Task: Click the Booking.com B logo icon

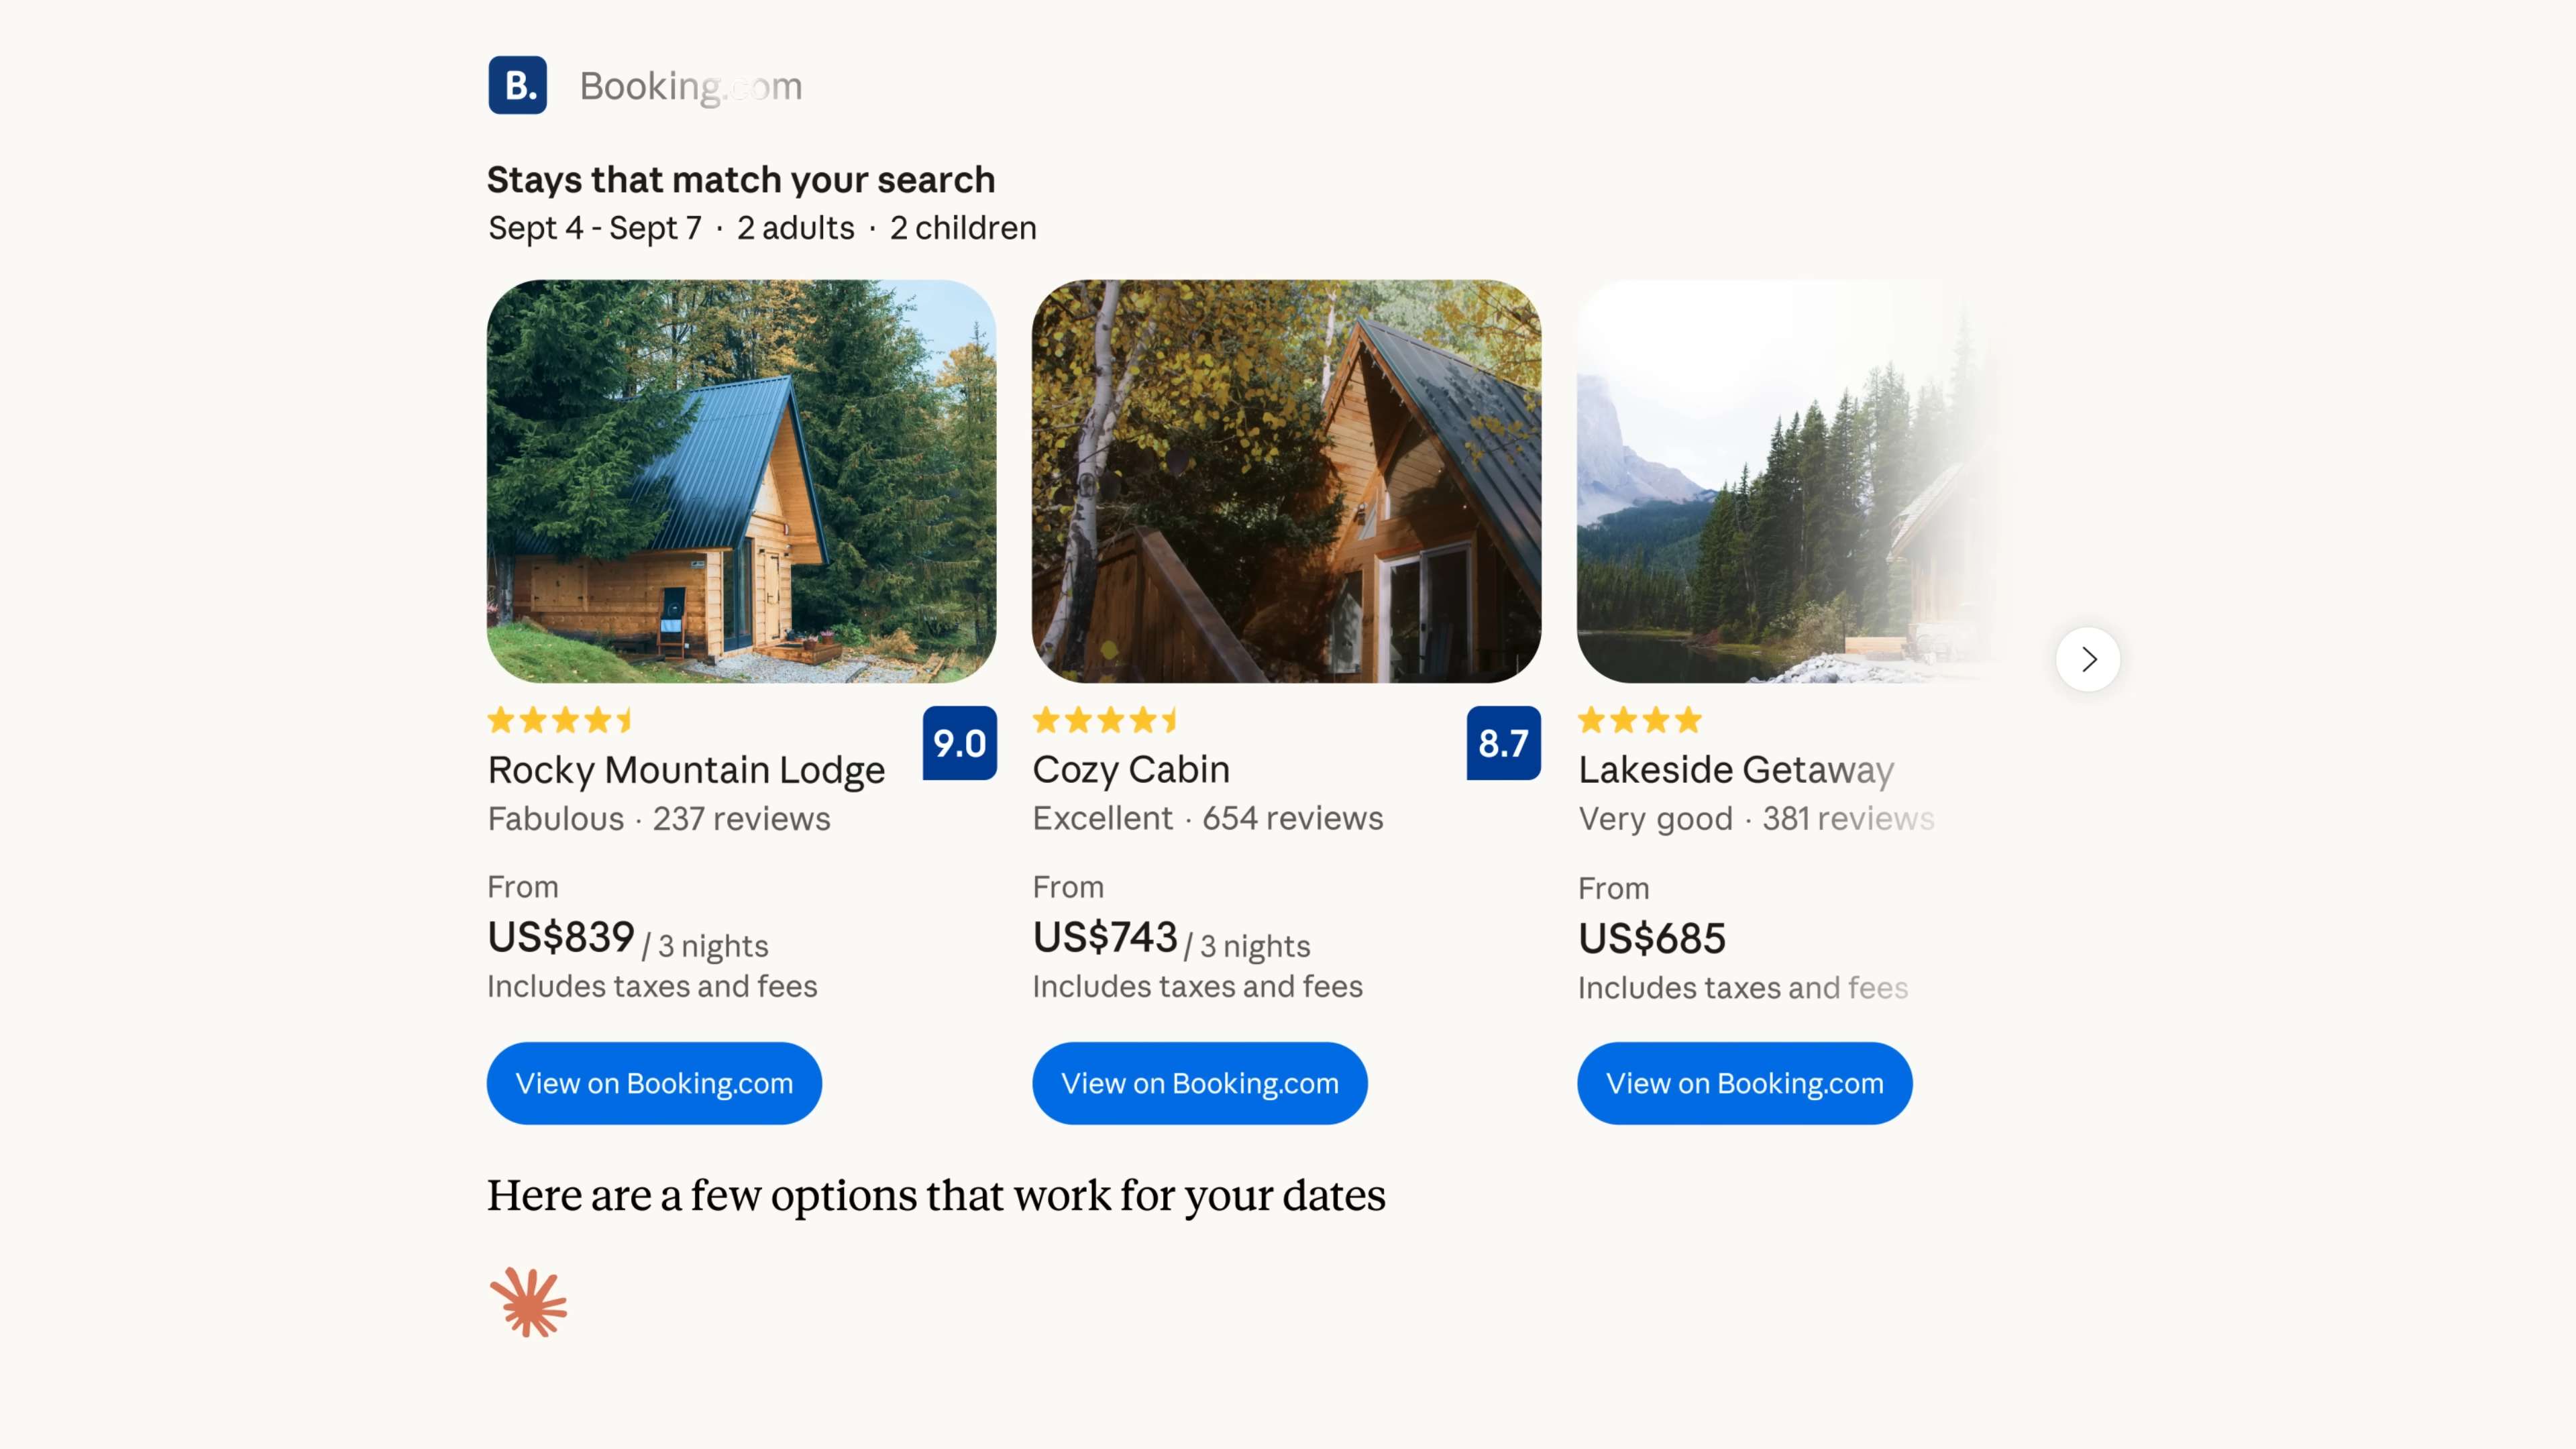Action: point(517,85)
